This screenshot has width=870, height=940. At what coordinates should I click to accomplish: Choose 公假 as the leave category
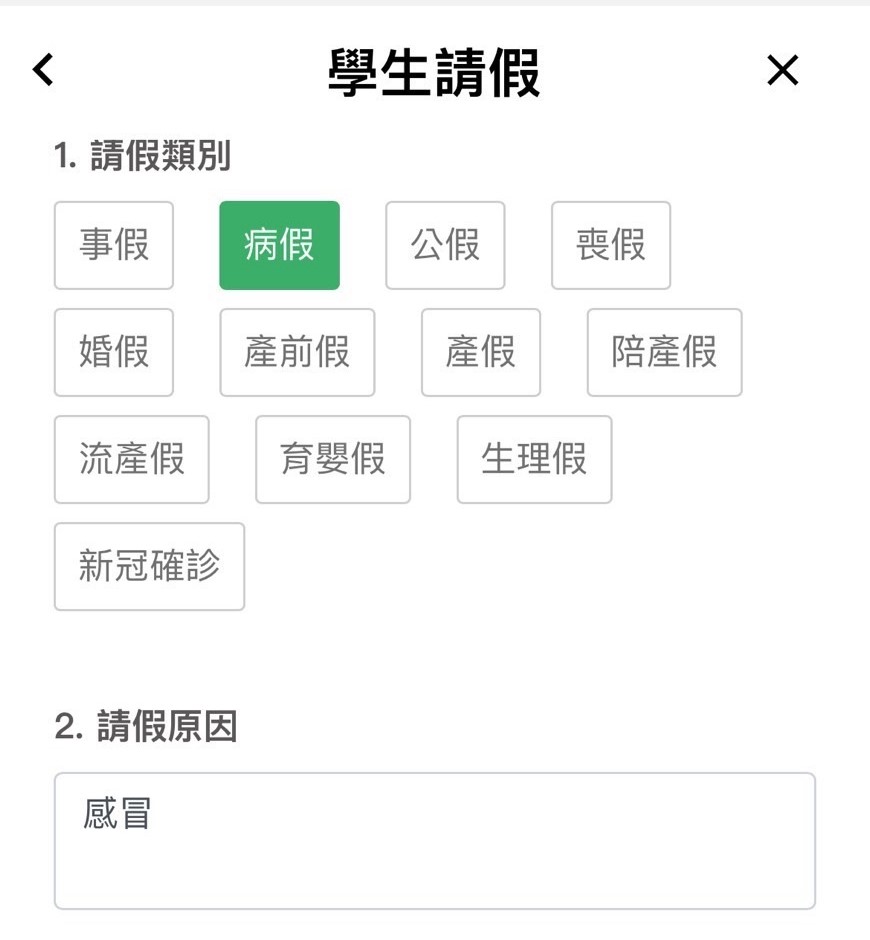click(445, 245)
